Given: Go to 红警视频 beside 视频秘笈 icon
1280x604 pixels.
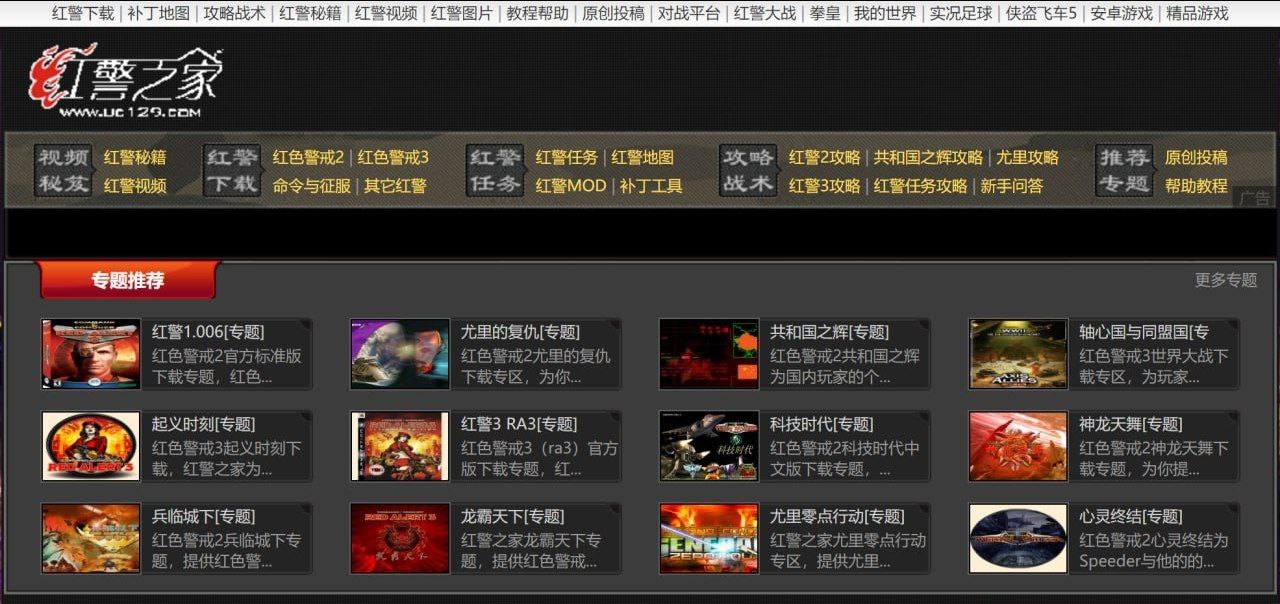Looking at the screenshot, I should point(135,185).
